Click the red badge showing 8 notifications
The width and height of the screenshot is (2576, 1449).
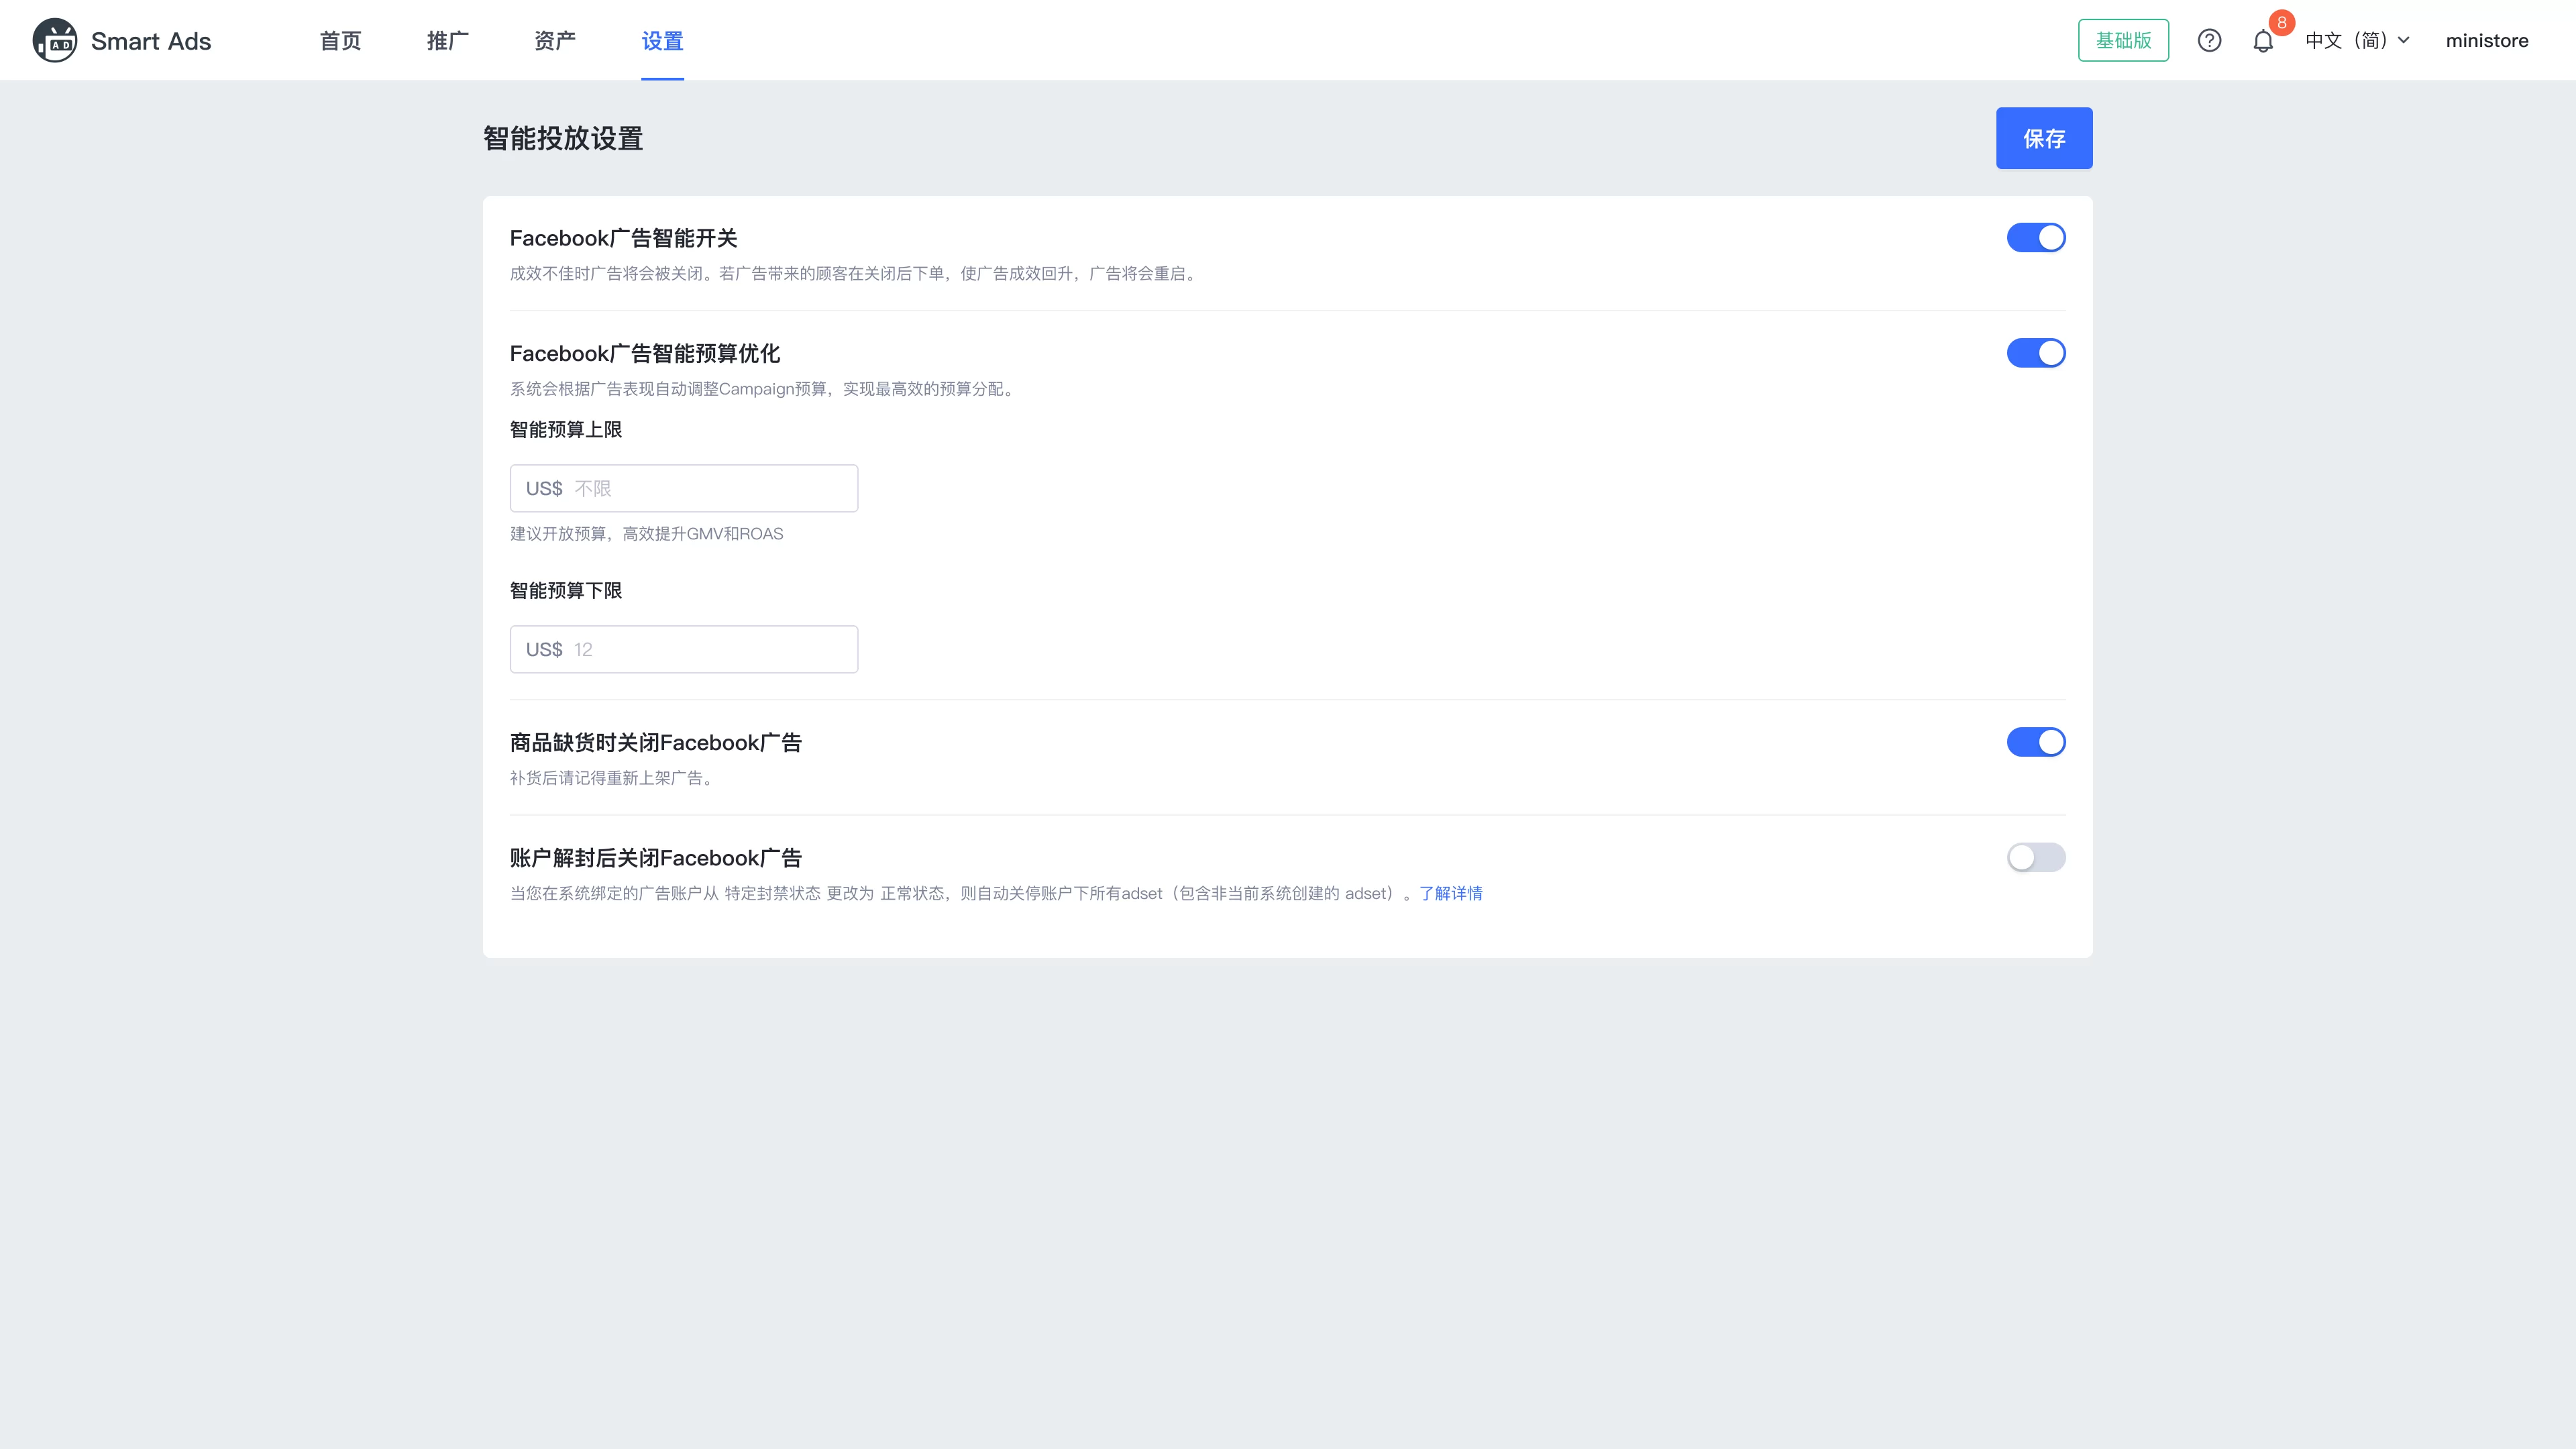pos(2281,23)
